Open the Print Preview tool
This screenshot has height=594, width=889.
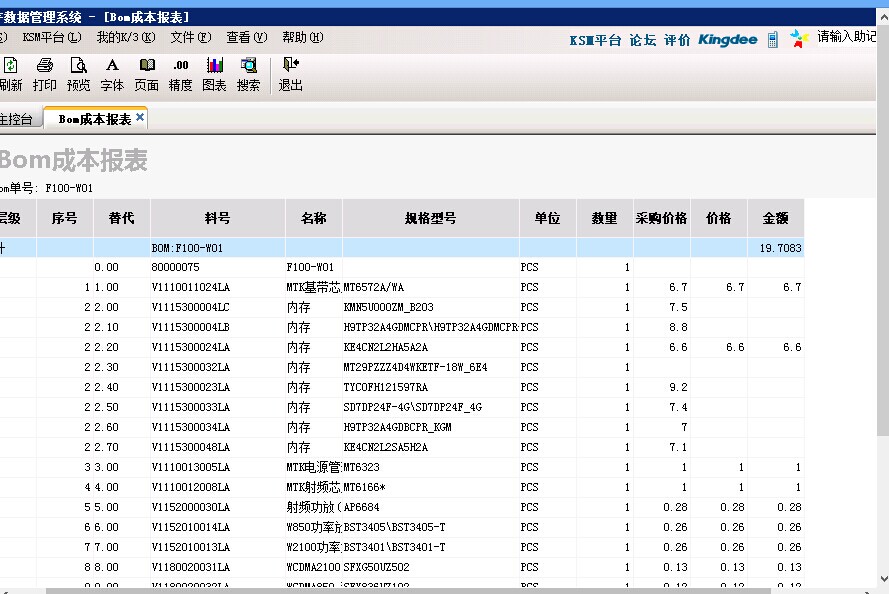click(78, 74)
